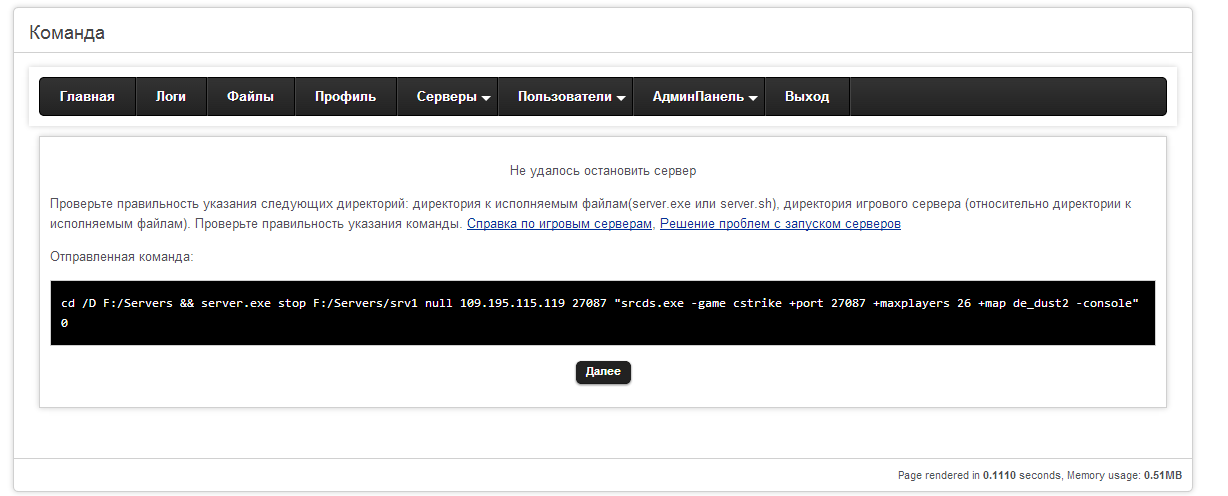Open the Логи section
This screenshot has width=1228, height=496.
[171, 97]
